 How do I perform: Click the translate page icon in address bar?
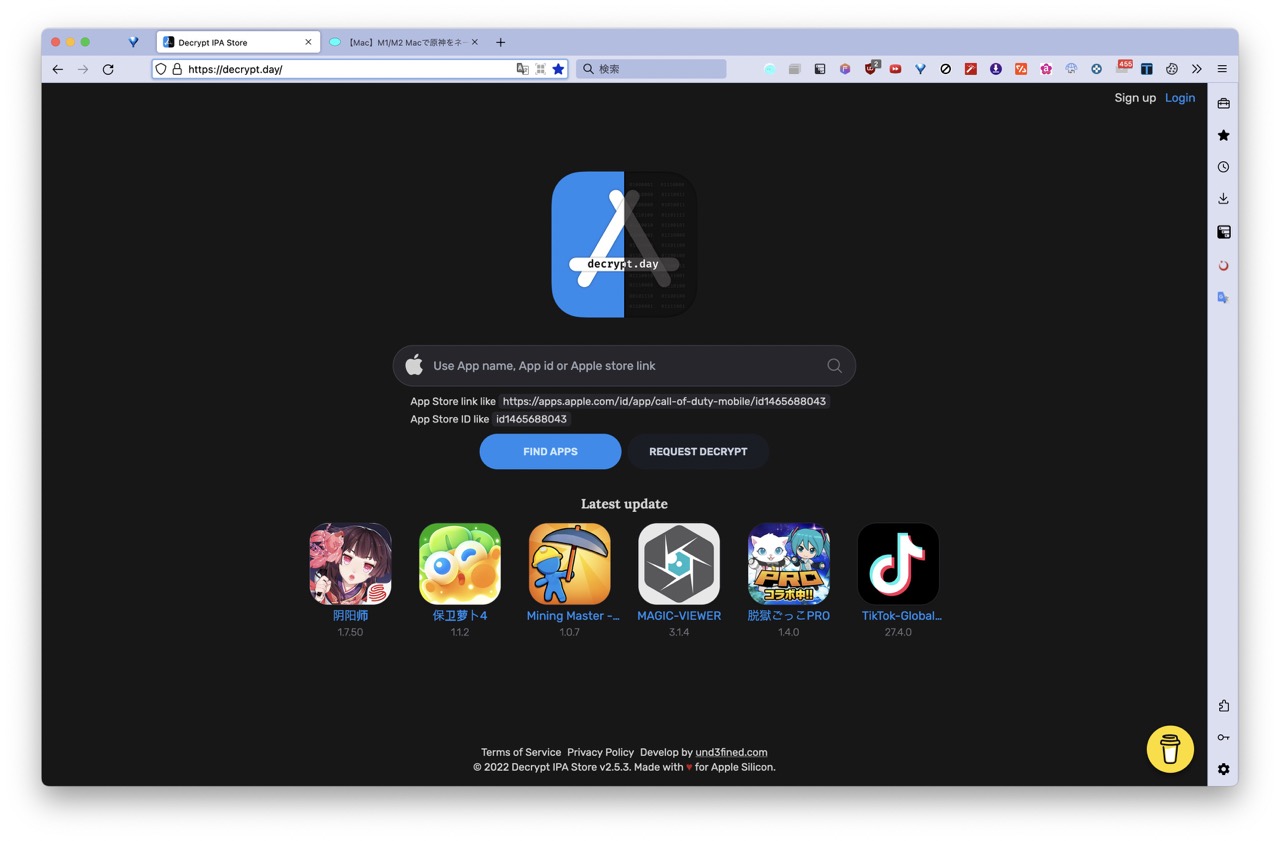(522, 69)
